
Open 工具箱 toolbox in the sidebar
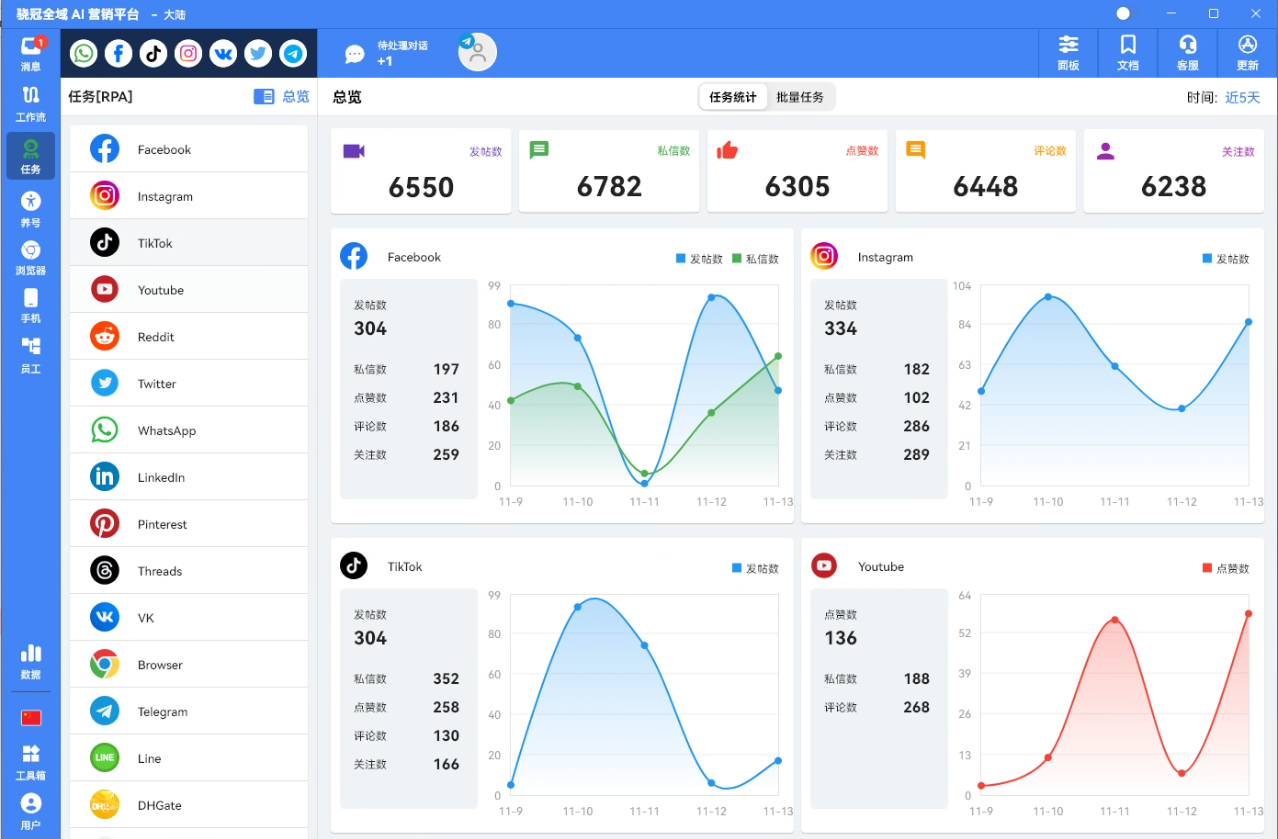(x=31, y=761)
